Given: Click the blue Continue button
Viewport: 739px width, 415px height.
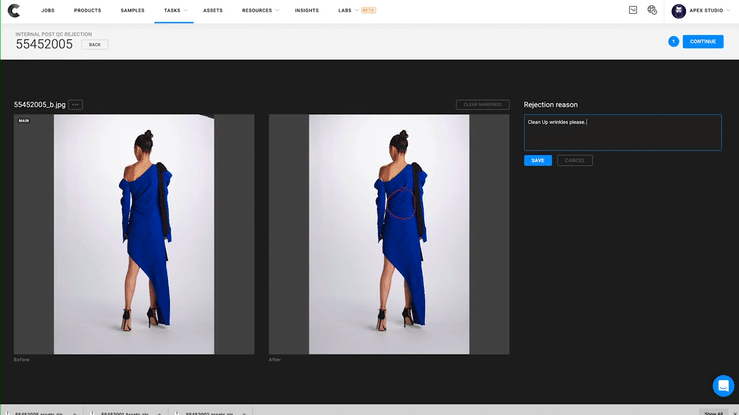Looking at the screenshot, I should pyautogui.click(x=703, y=41).
